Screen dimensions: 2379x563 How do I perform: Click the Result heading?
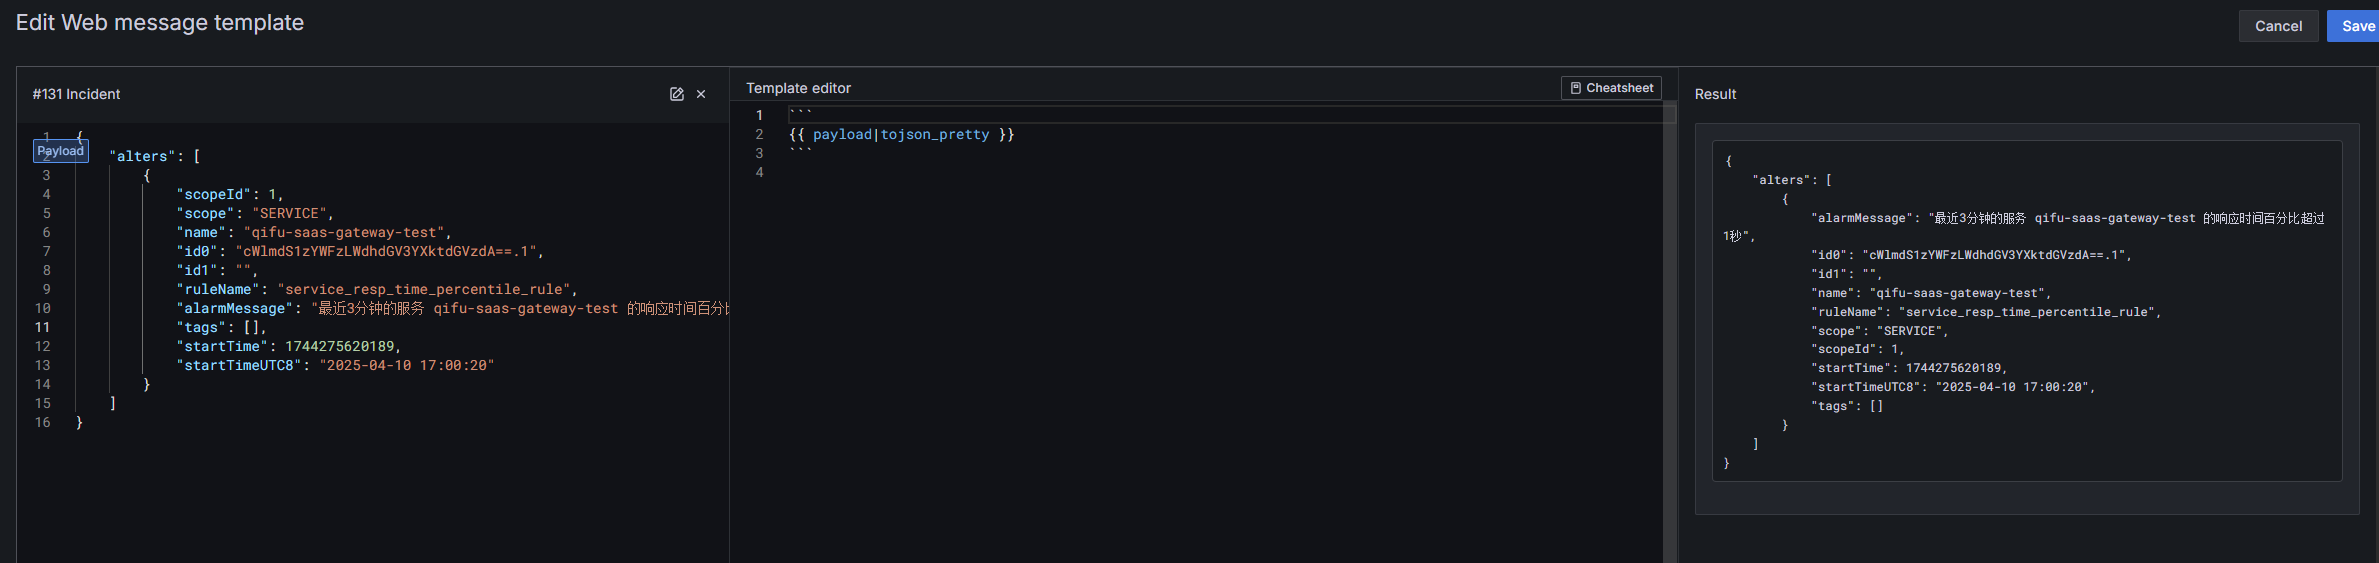tap(1715, 94)
